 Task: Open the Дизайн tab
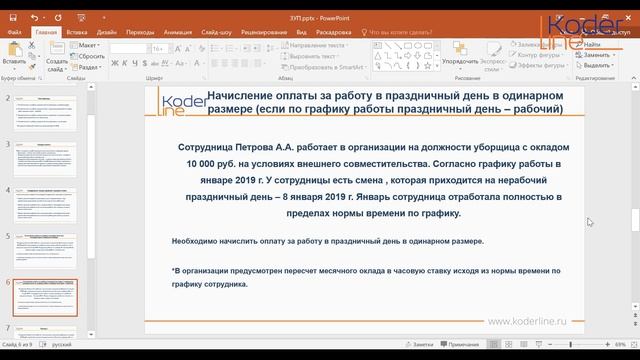pyautogui.click(x=107, y=32)
